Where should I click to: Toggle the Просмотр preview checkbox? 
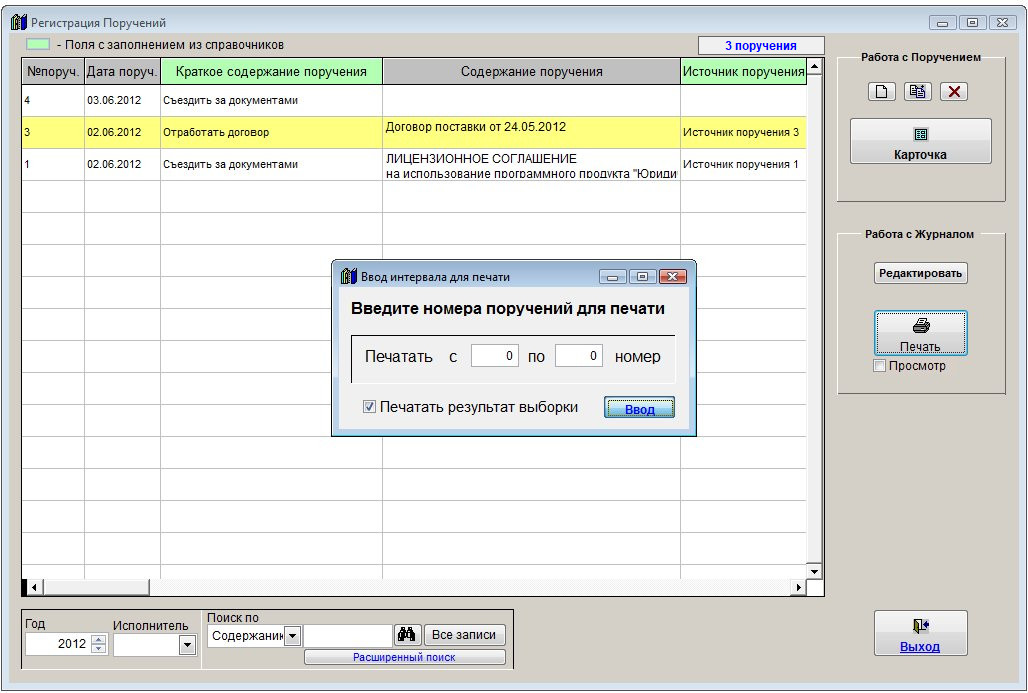coord(880,366)
